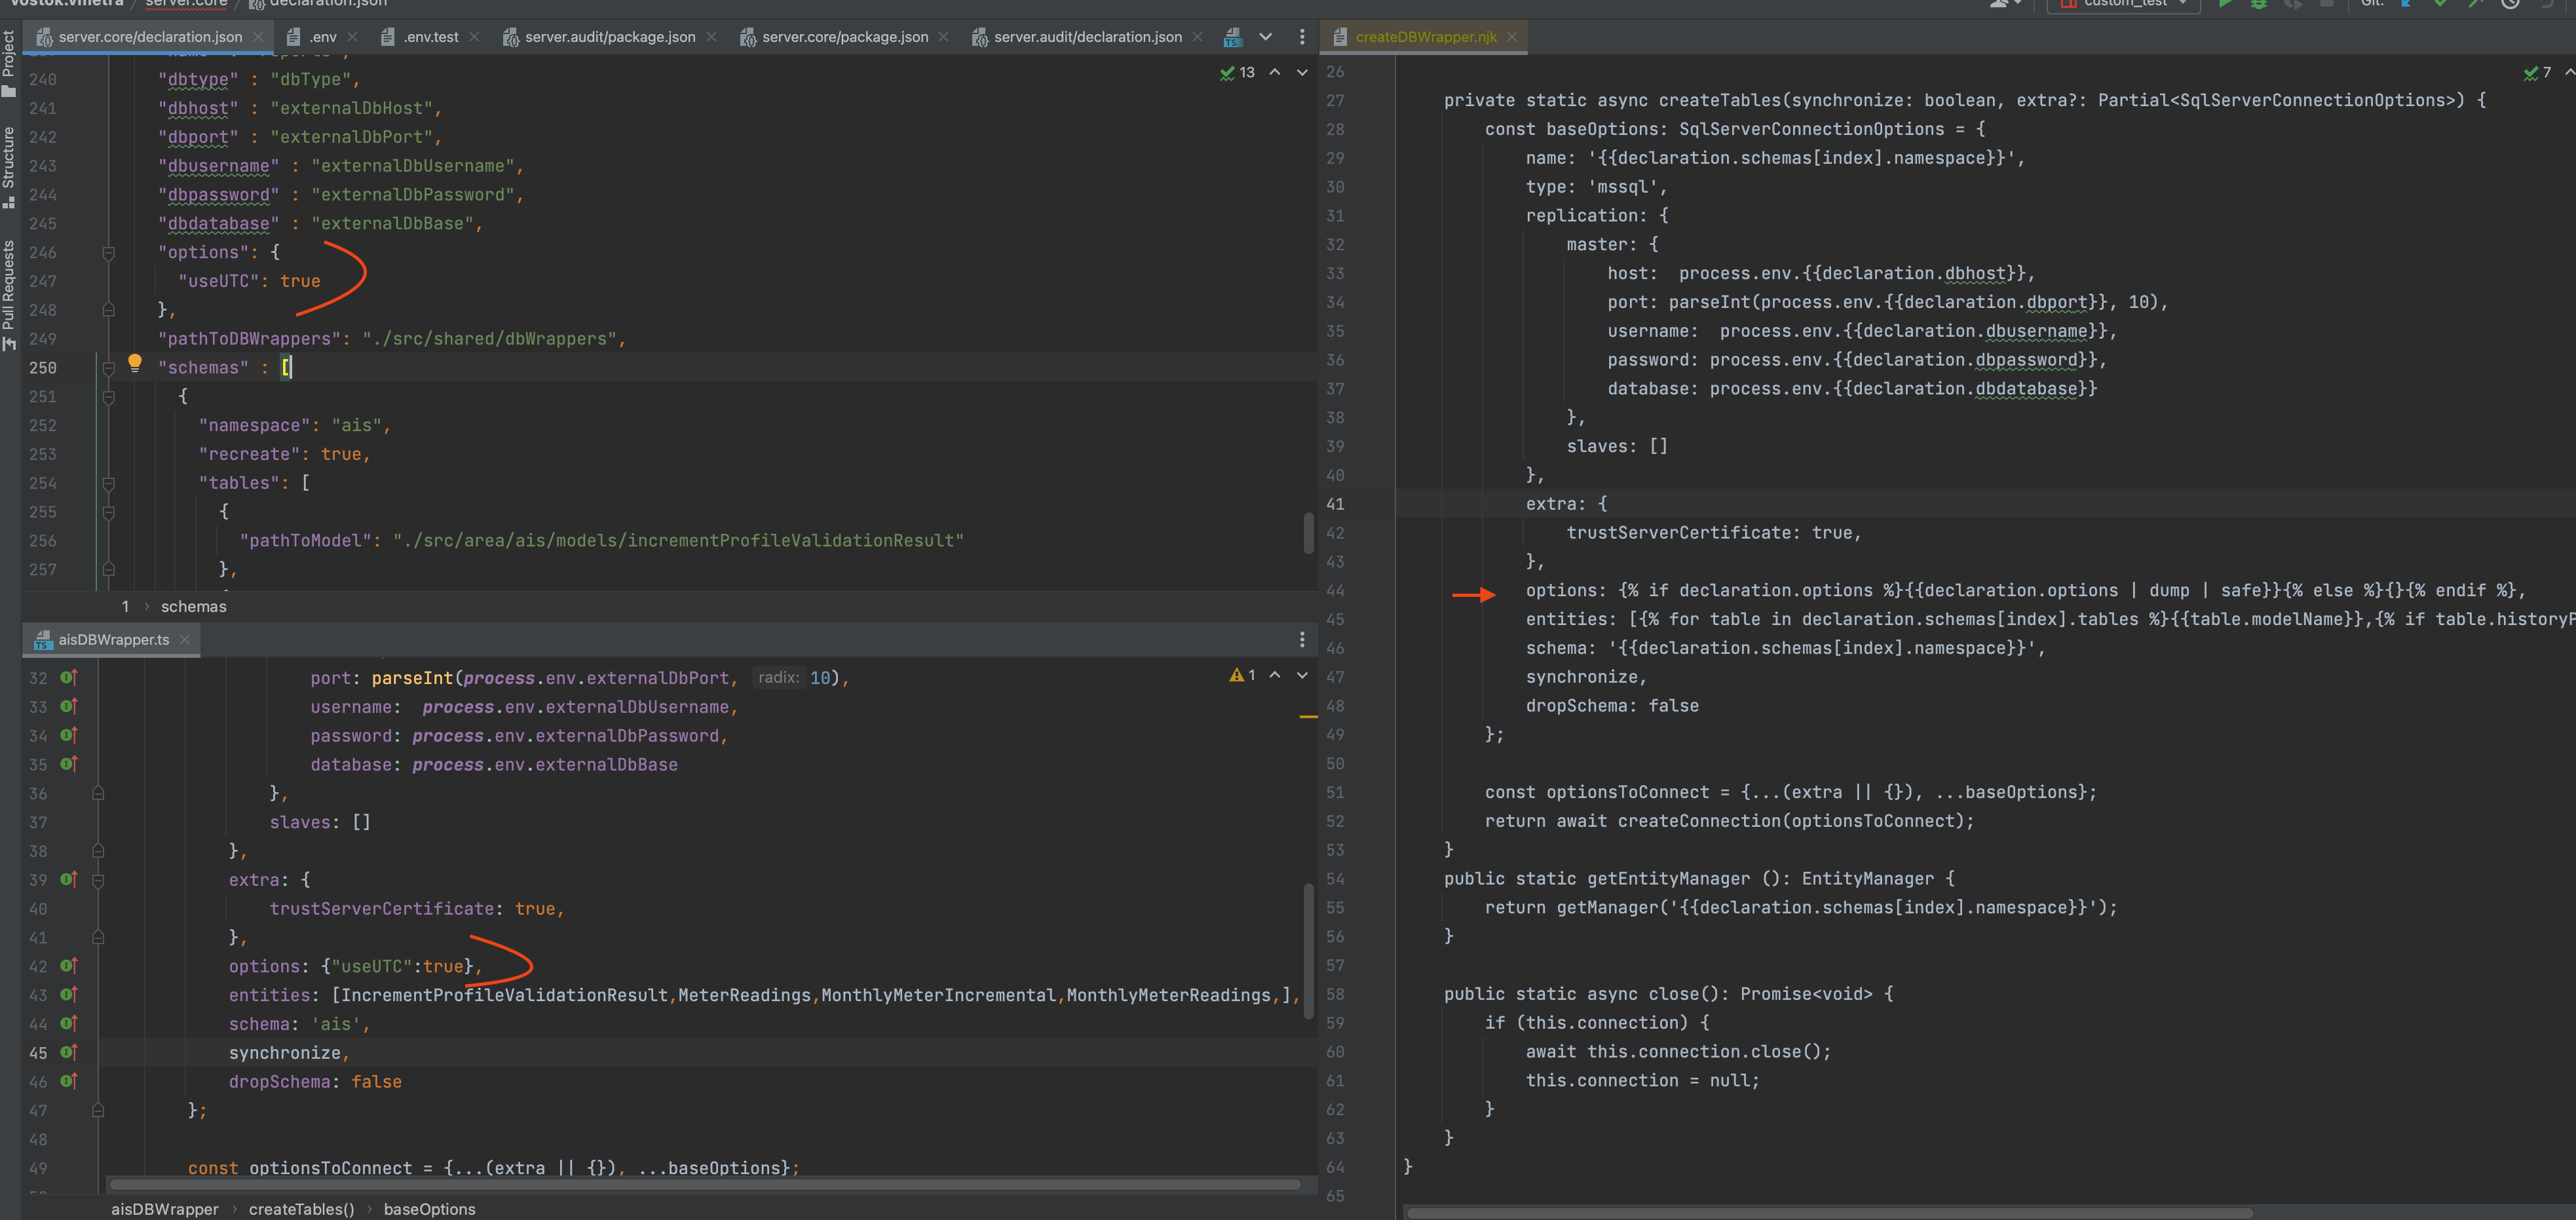The height and width of the screenshot is (1220, 2576).
Task: Click the createTables() breadcrumb
Action: tap(301, 1209)
